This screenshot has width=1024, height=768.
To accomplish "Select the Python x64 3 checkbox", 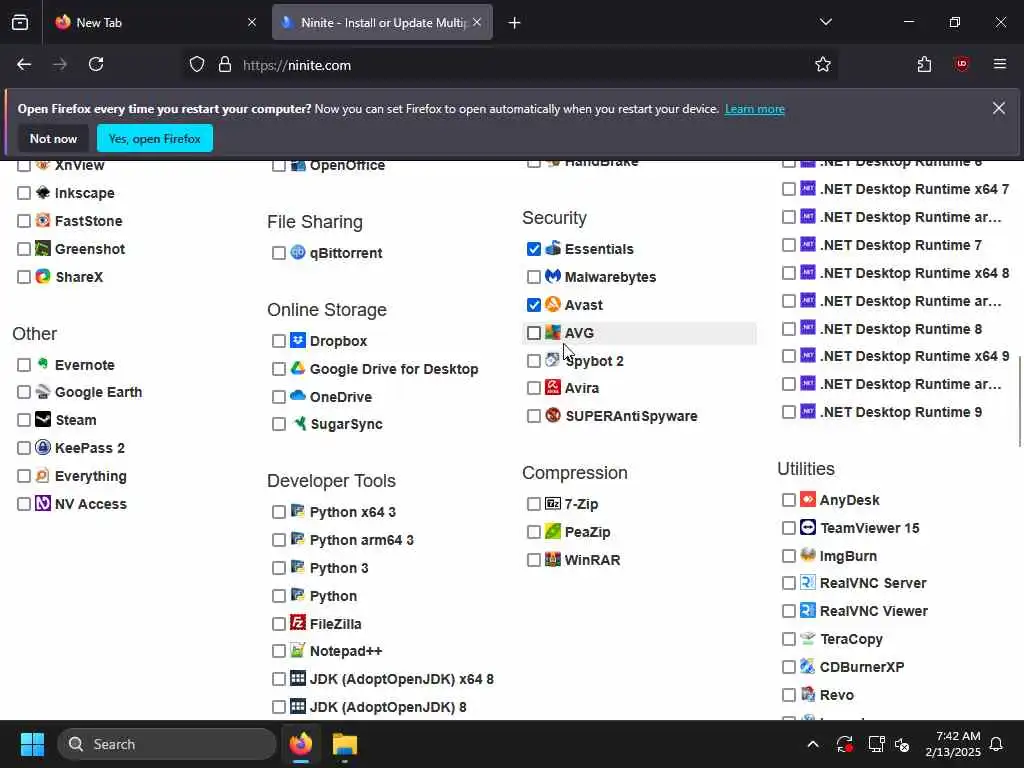I will pyautogui.click(x=279, y=512).
